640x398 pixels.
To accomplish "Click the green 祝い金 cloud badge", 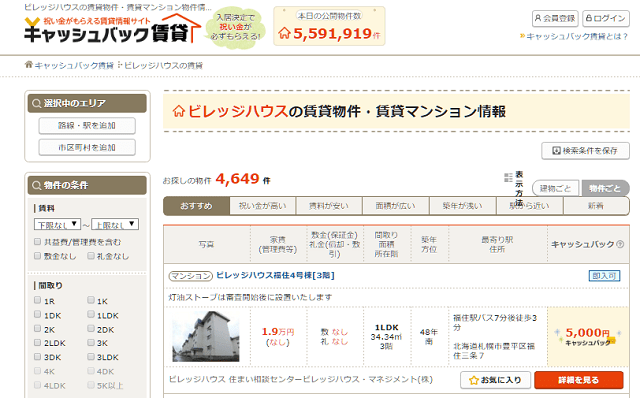I will [236, 27].
